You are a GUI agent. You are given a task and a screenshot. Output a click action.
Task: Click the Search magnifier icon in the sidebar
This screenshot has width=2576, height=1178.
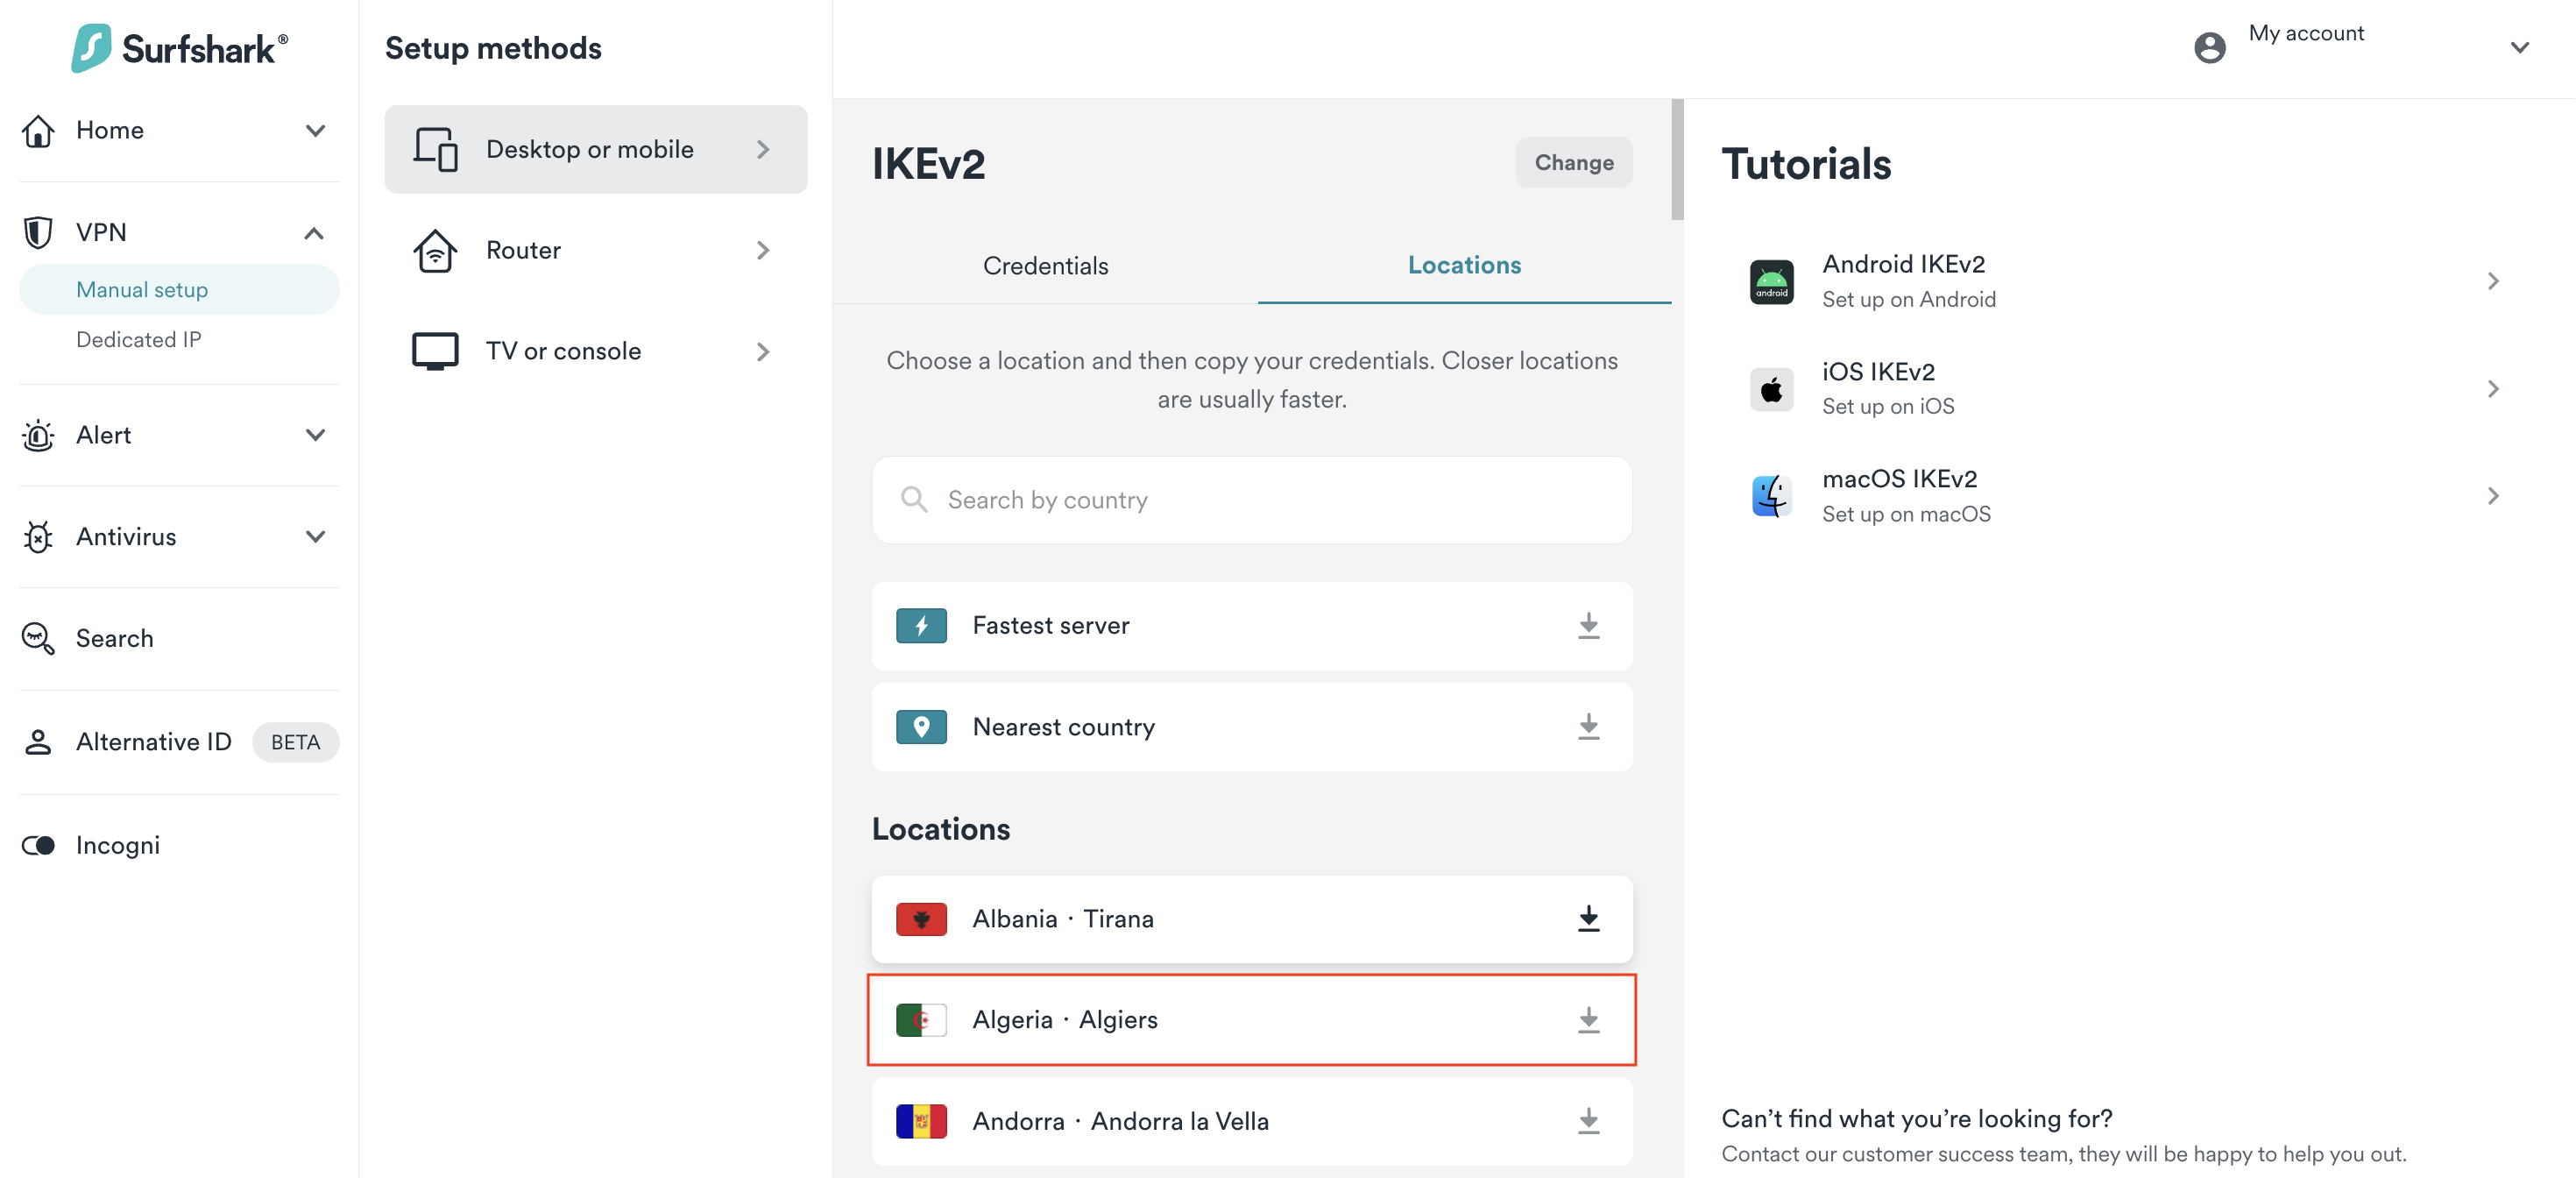point(38,638)
